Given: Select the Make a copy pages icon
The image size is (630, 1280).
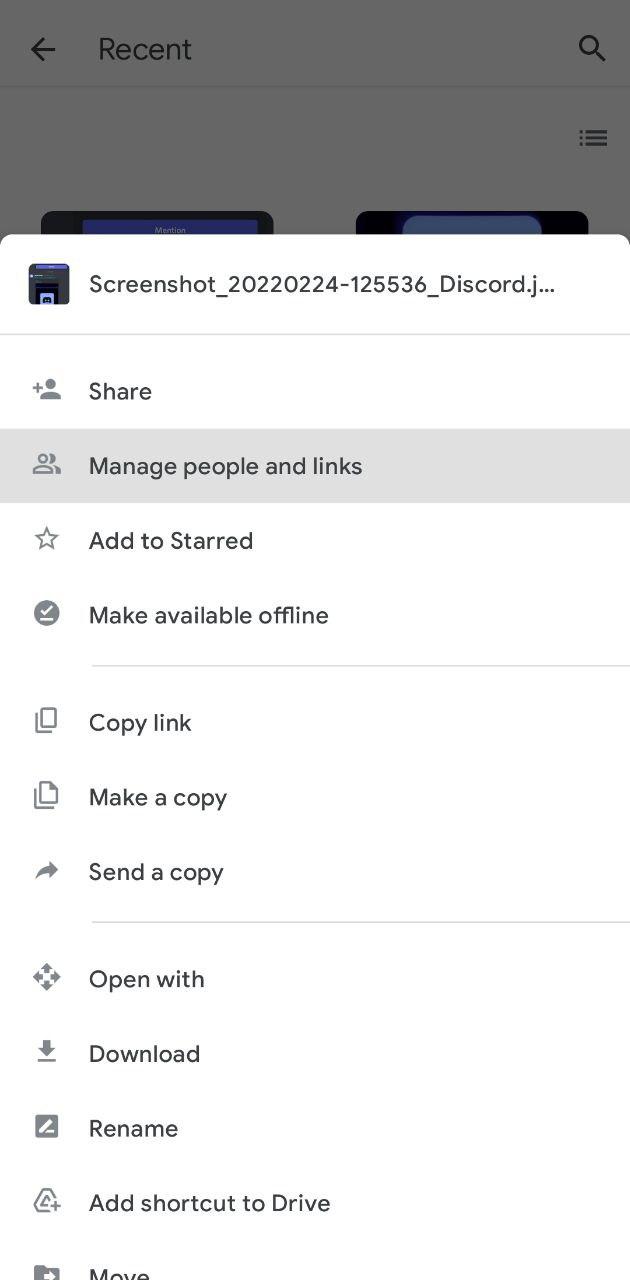Looking at the screenshot, I should coord(46,796).
